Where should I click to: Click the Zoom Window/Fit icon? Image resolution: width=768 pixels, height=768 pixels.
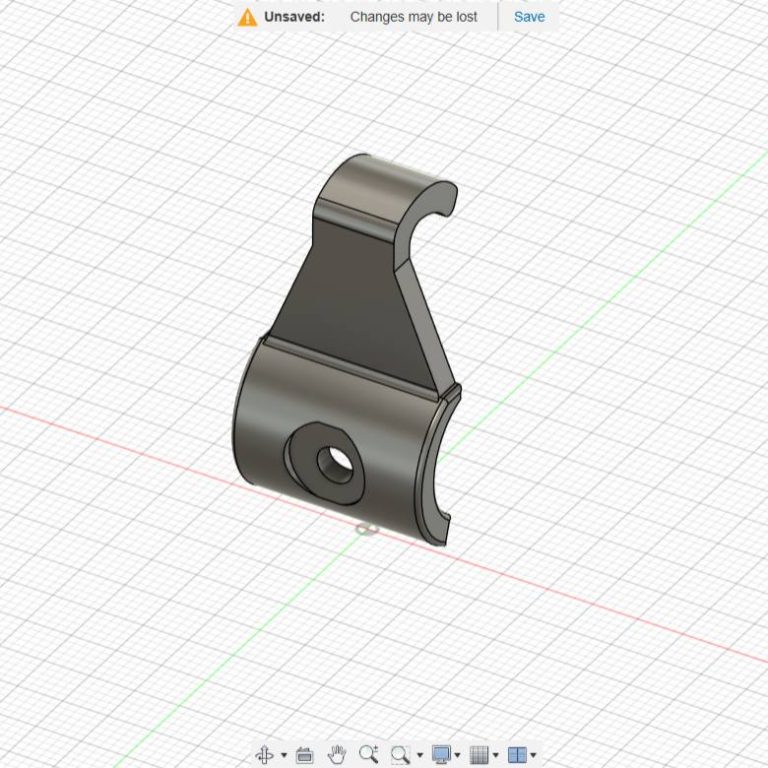tap(400, 755)
